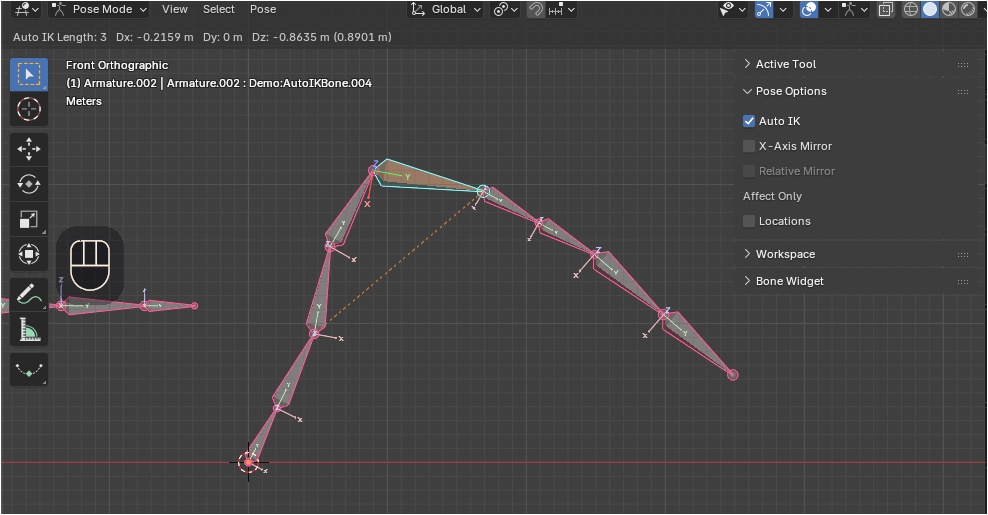Open the gizmo options dropdown arrow
This screenshot has height=515, width=988.
pos(783,9)
